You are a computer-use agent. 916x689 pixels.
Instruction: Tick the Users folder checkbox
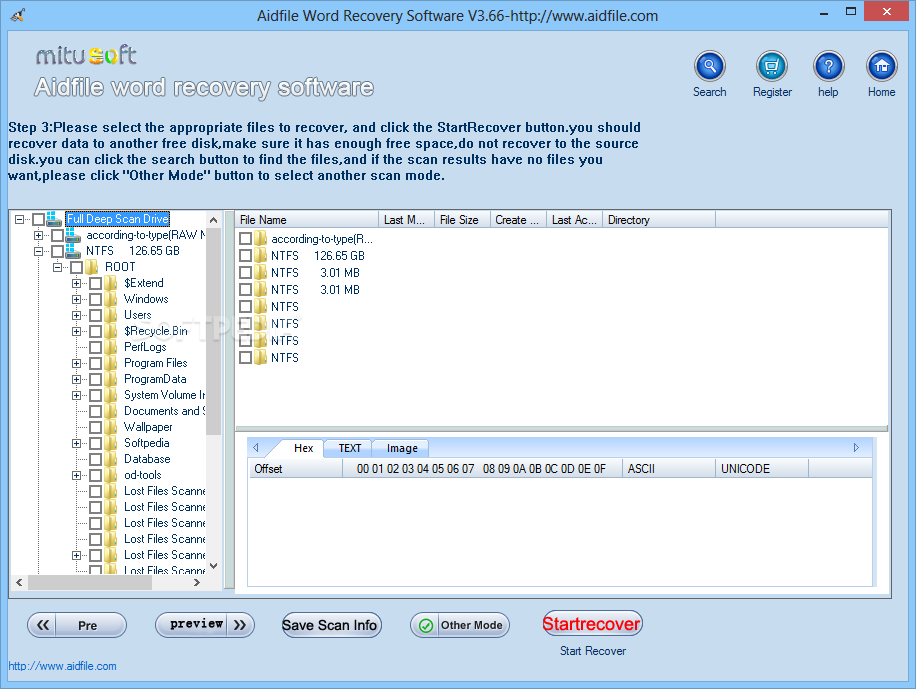[96, 315]
